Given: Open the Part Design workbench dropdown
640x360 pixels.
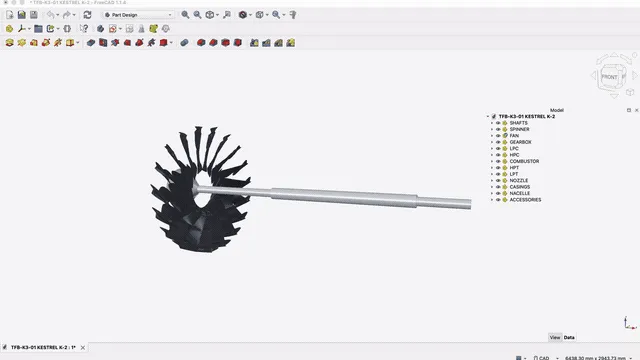Looking at the screenshot, I should [x=138, y=15].
